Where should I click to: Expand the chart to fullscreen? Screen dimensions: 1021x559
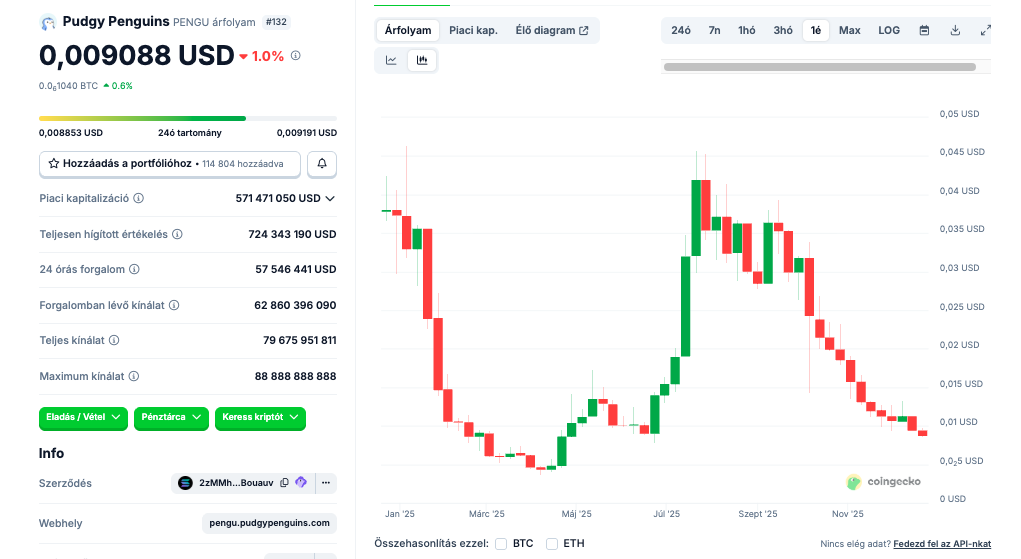(x=985, y=30)
